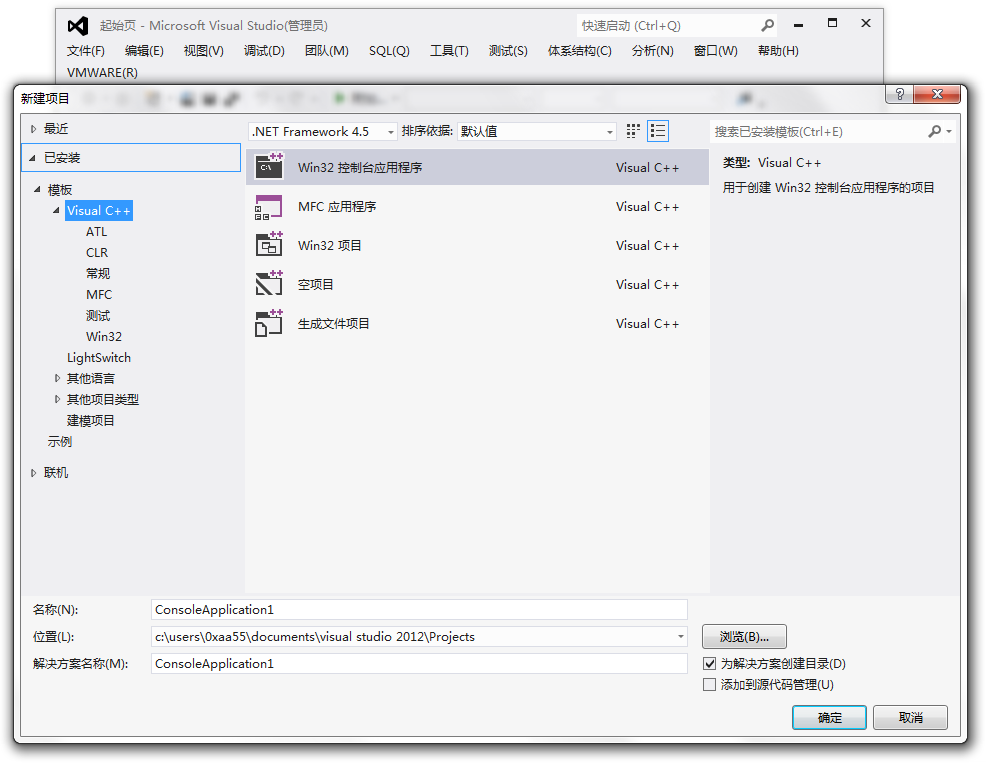Switch to medium icons list view
986x763 pixels.
(658, 131)
